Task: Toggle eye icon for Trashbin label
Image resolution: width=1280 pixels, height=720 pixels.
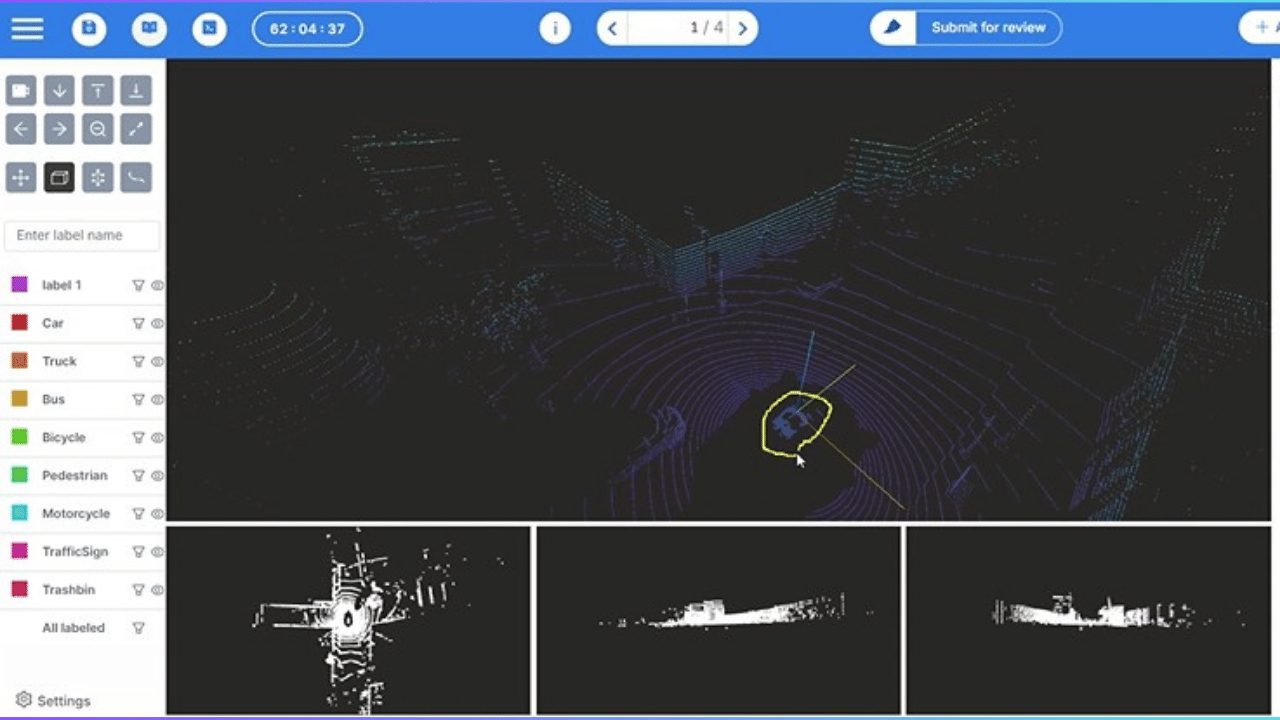Action: pos(157,590)
